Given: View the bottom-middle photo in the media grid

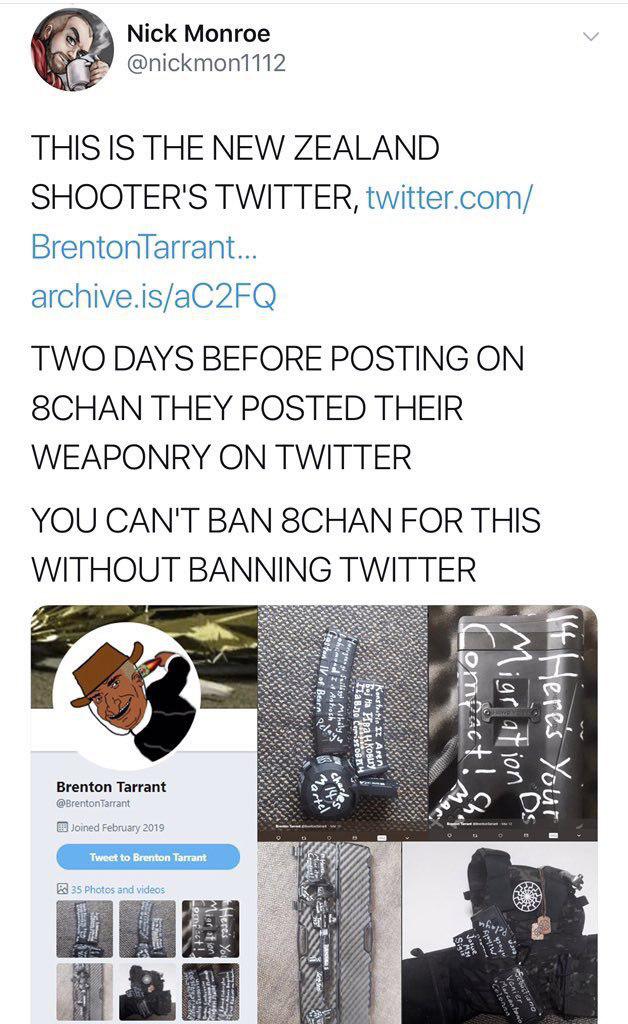Looking at the screenshot, I should pos(329,932).
